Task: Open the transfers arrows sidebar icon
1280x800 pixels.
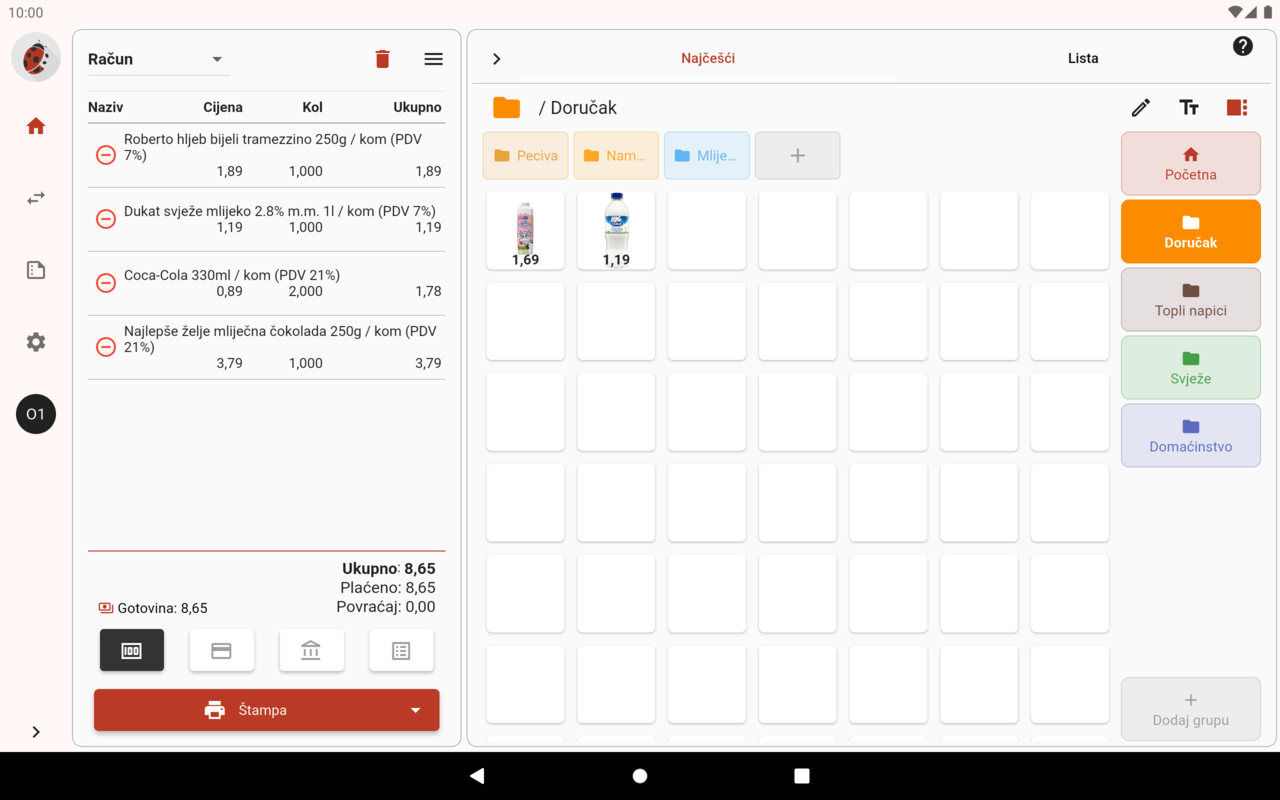Action: 36,198
